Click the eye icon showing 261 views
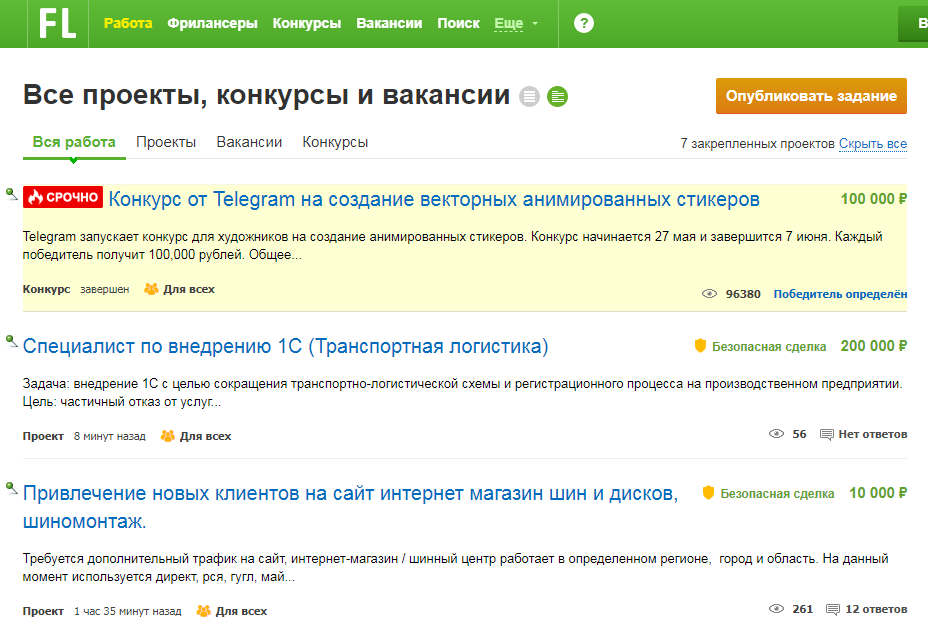 pyautogui.click(x=774, y=610)
